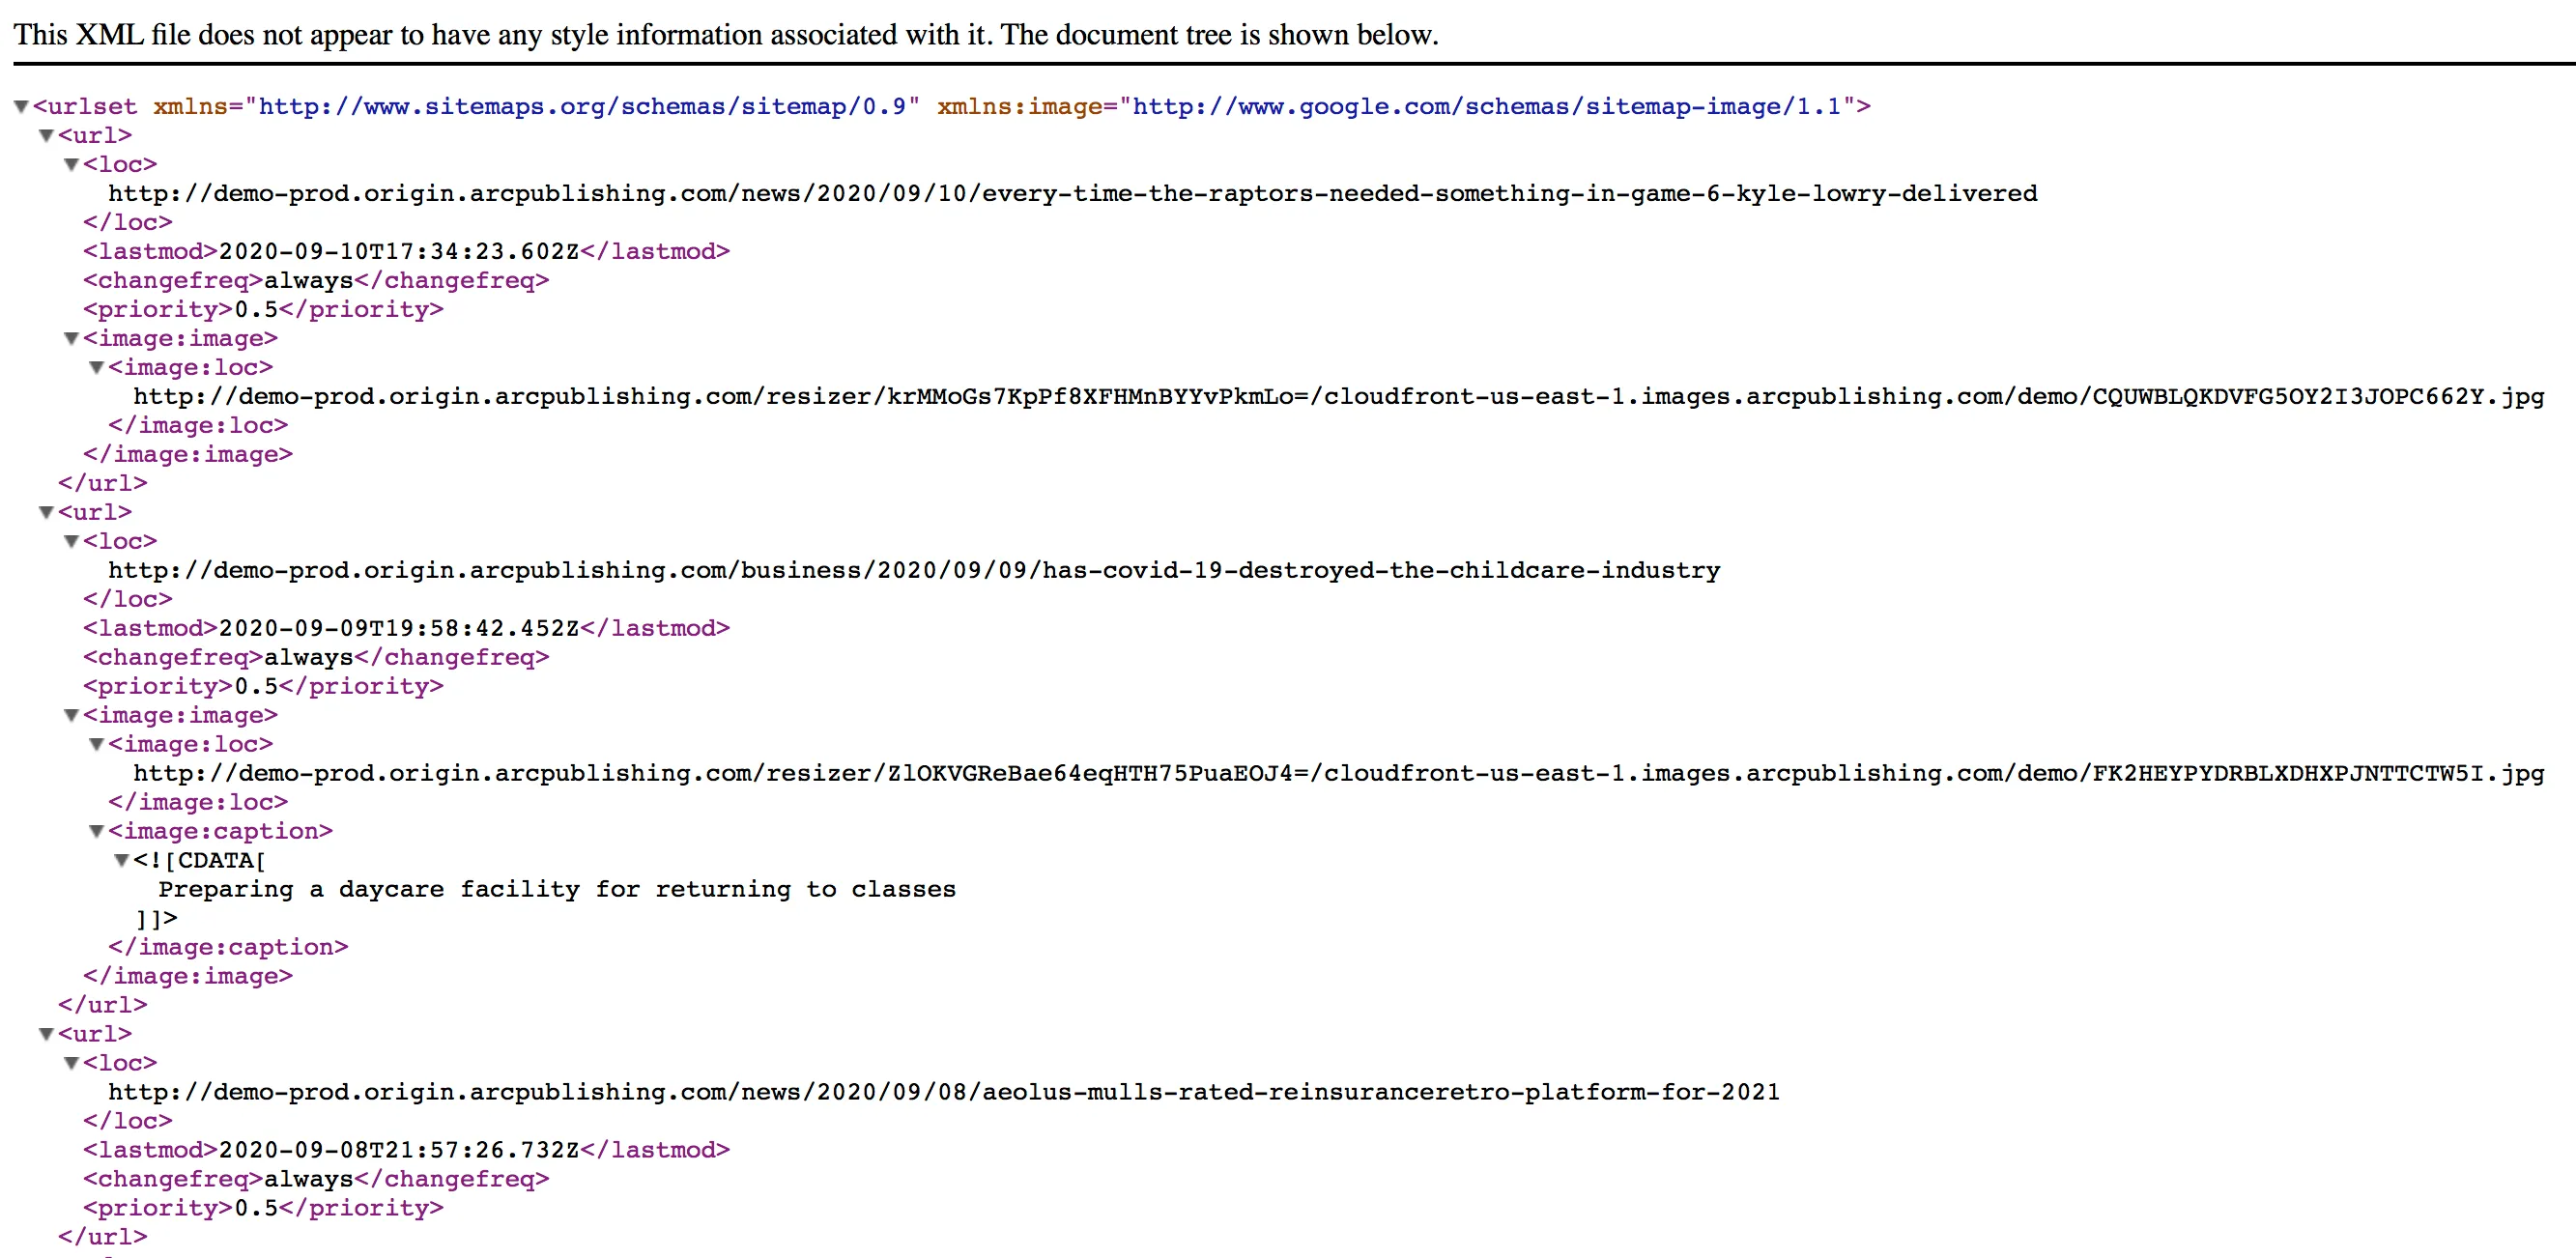This screenshot has width=2576, height=1258.
Task: Click the resizer image URL ending CQUWBLQKDVFG5OY2I3JOPC662Y.jpg
Action: [x=1339, y=396]
